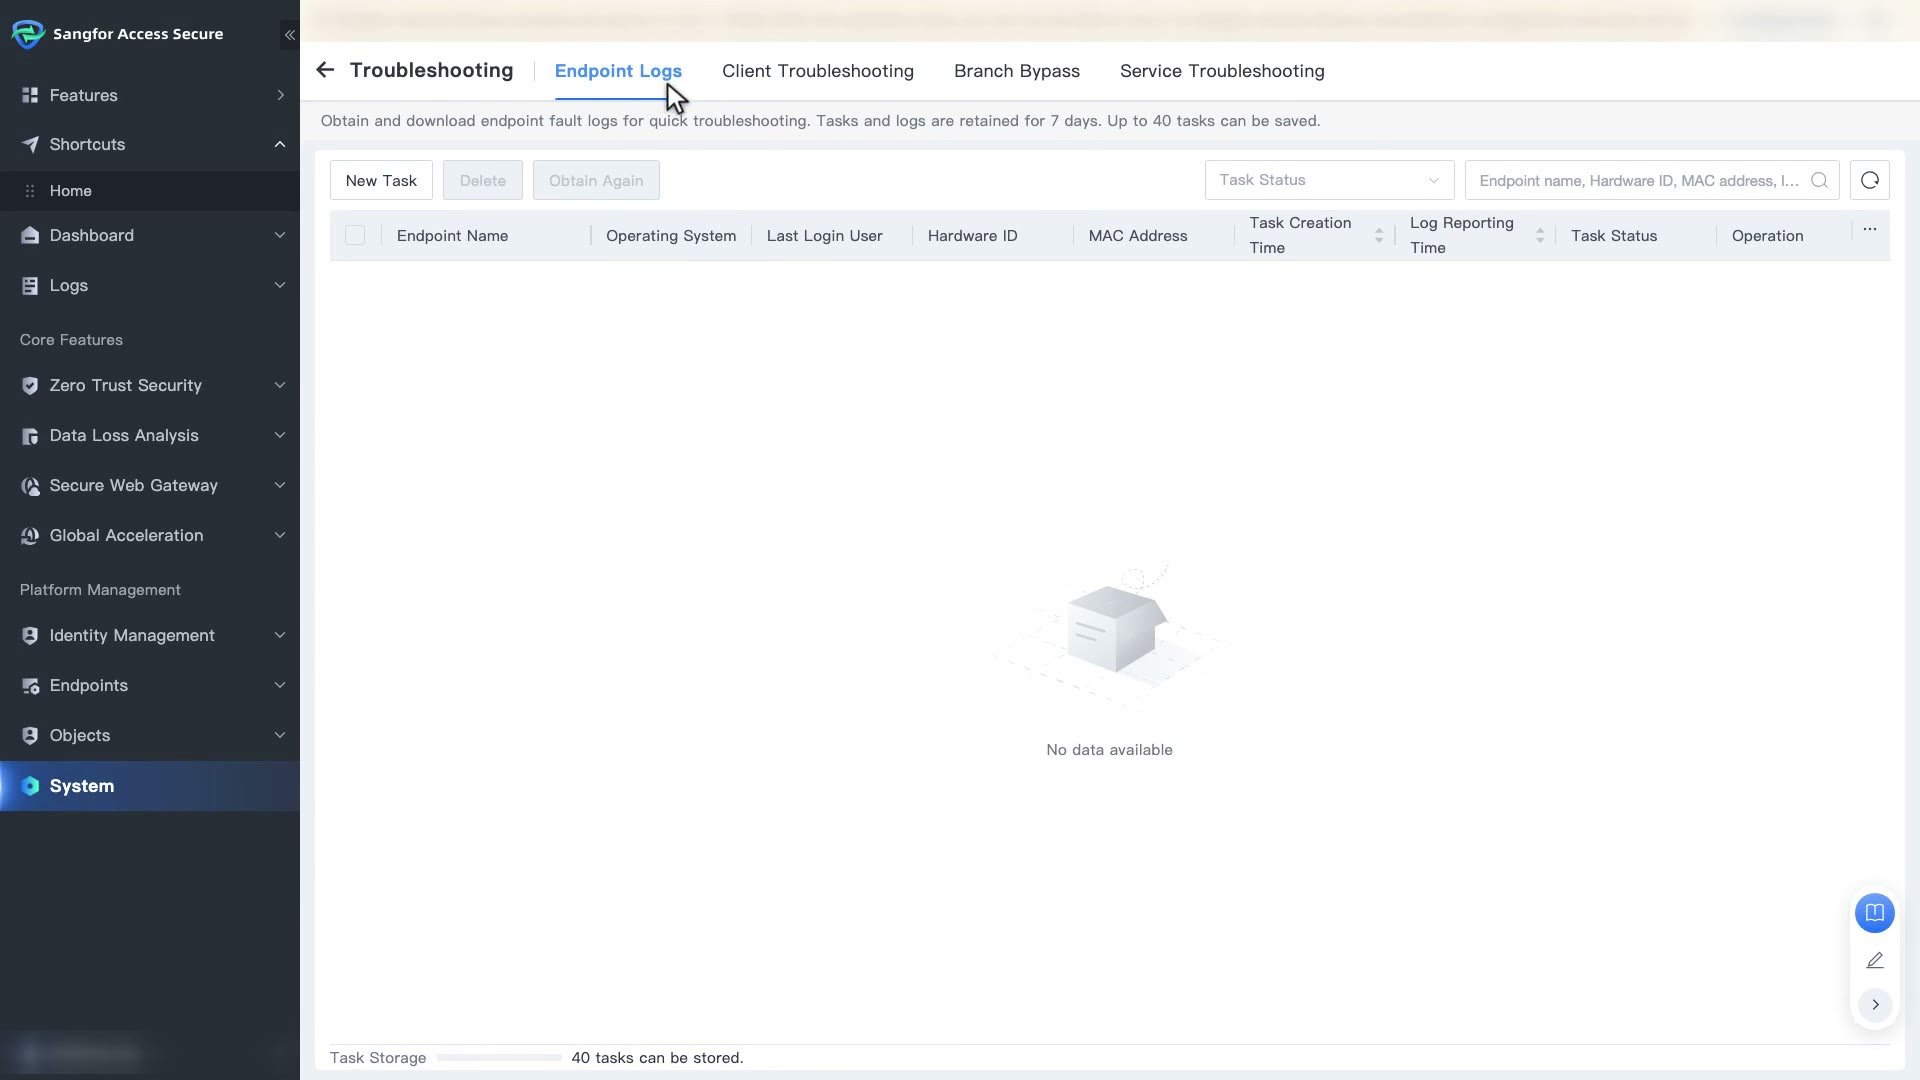The image size is (1920, 1080).
Task: Expand the Dashboard menu chevron
Action: [280, 235]
